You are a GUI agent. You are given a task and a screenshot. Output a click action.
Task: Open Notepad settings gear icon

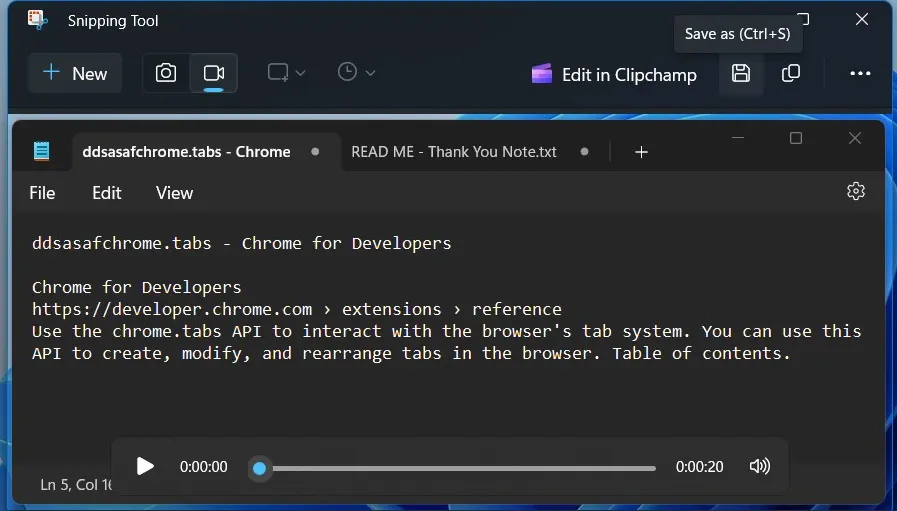pos(856,191)
